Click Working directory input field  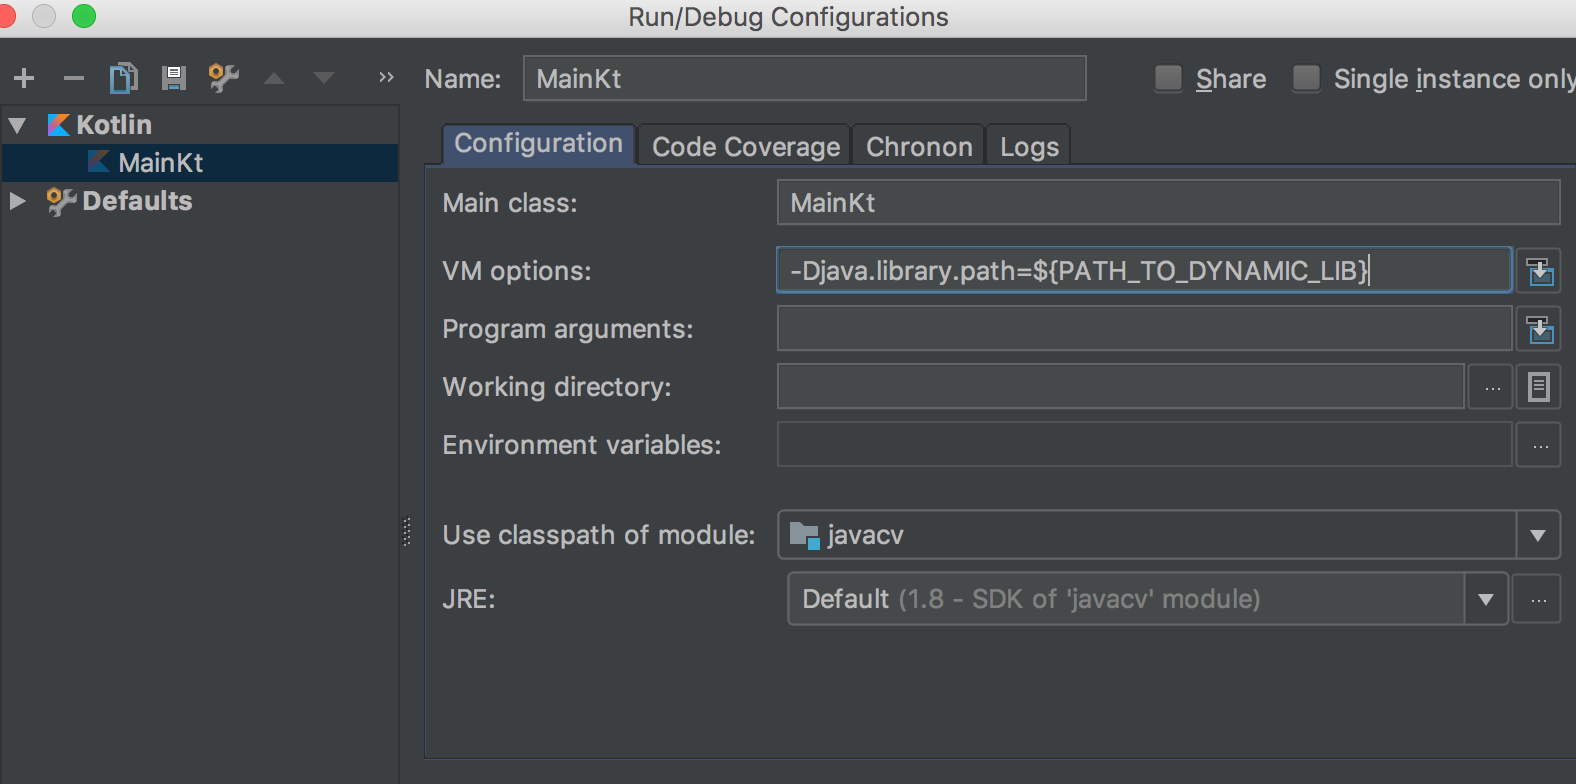(1121, 386)
